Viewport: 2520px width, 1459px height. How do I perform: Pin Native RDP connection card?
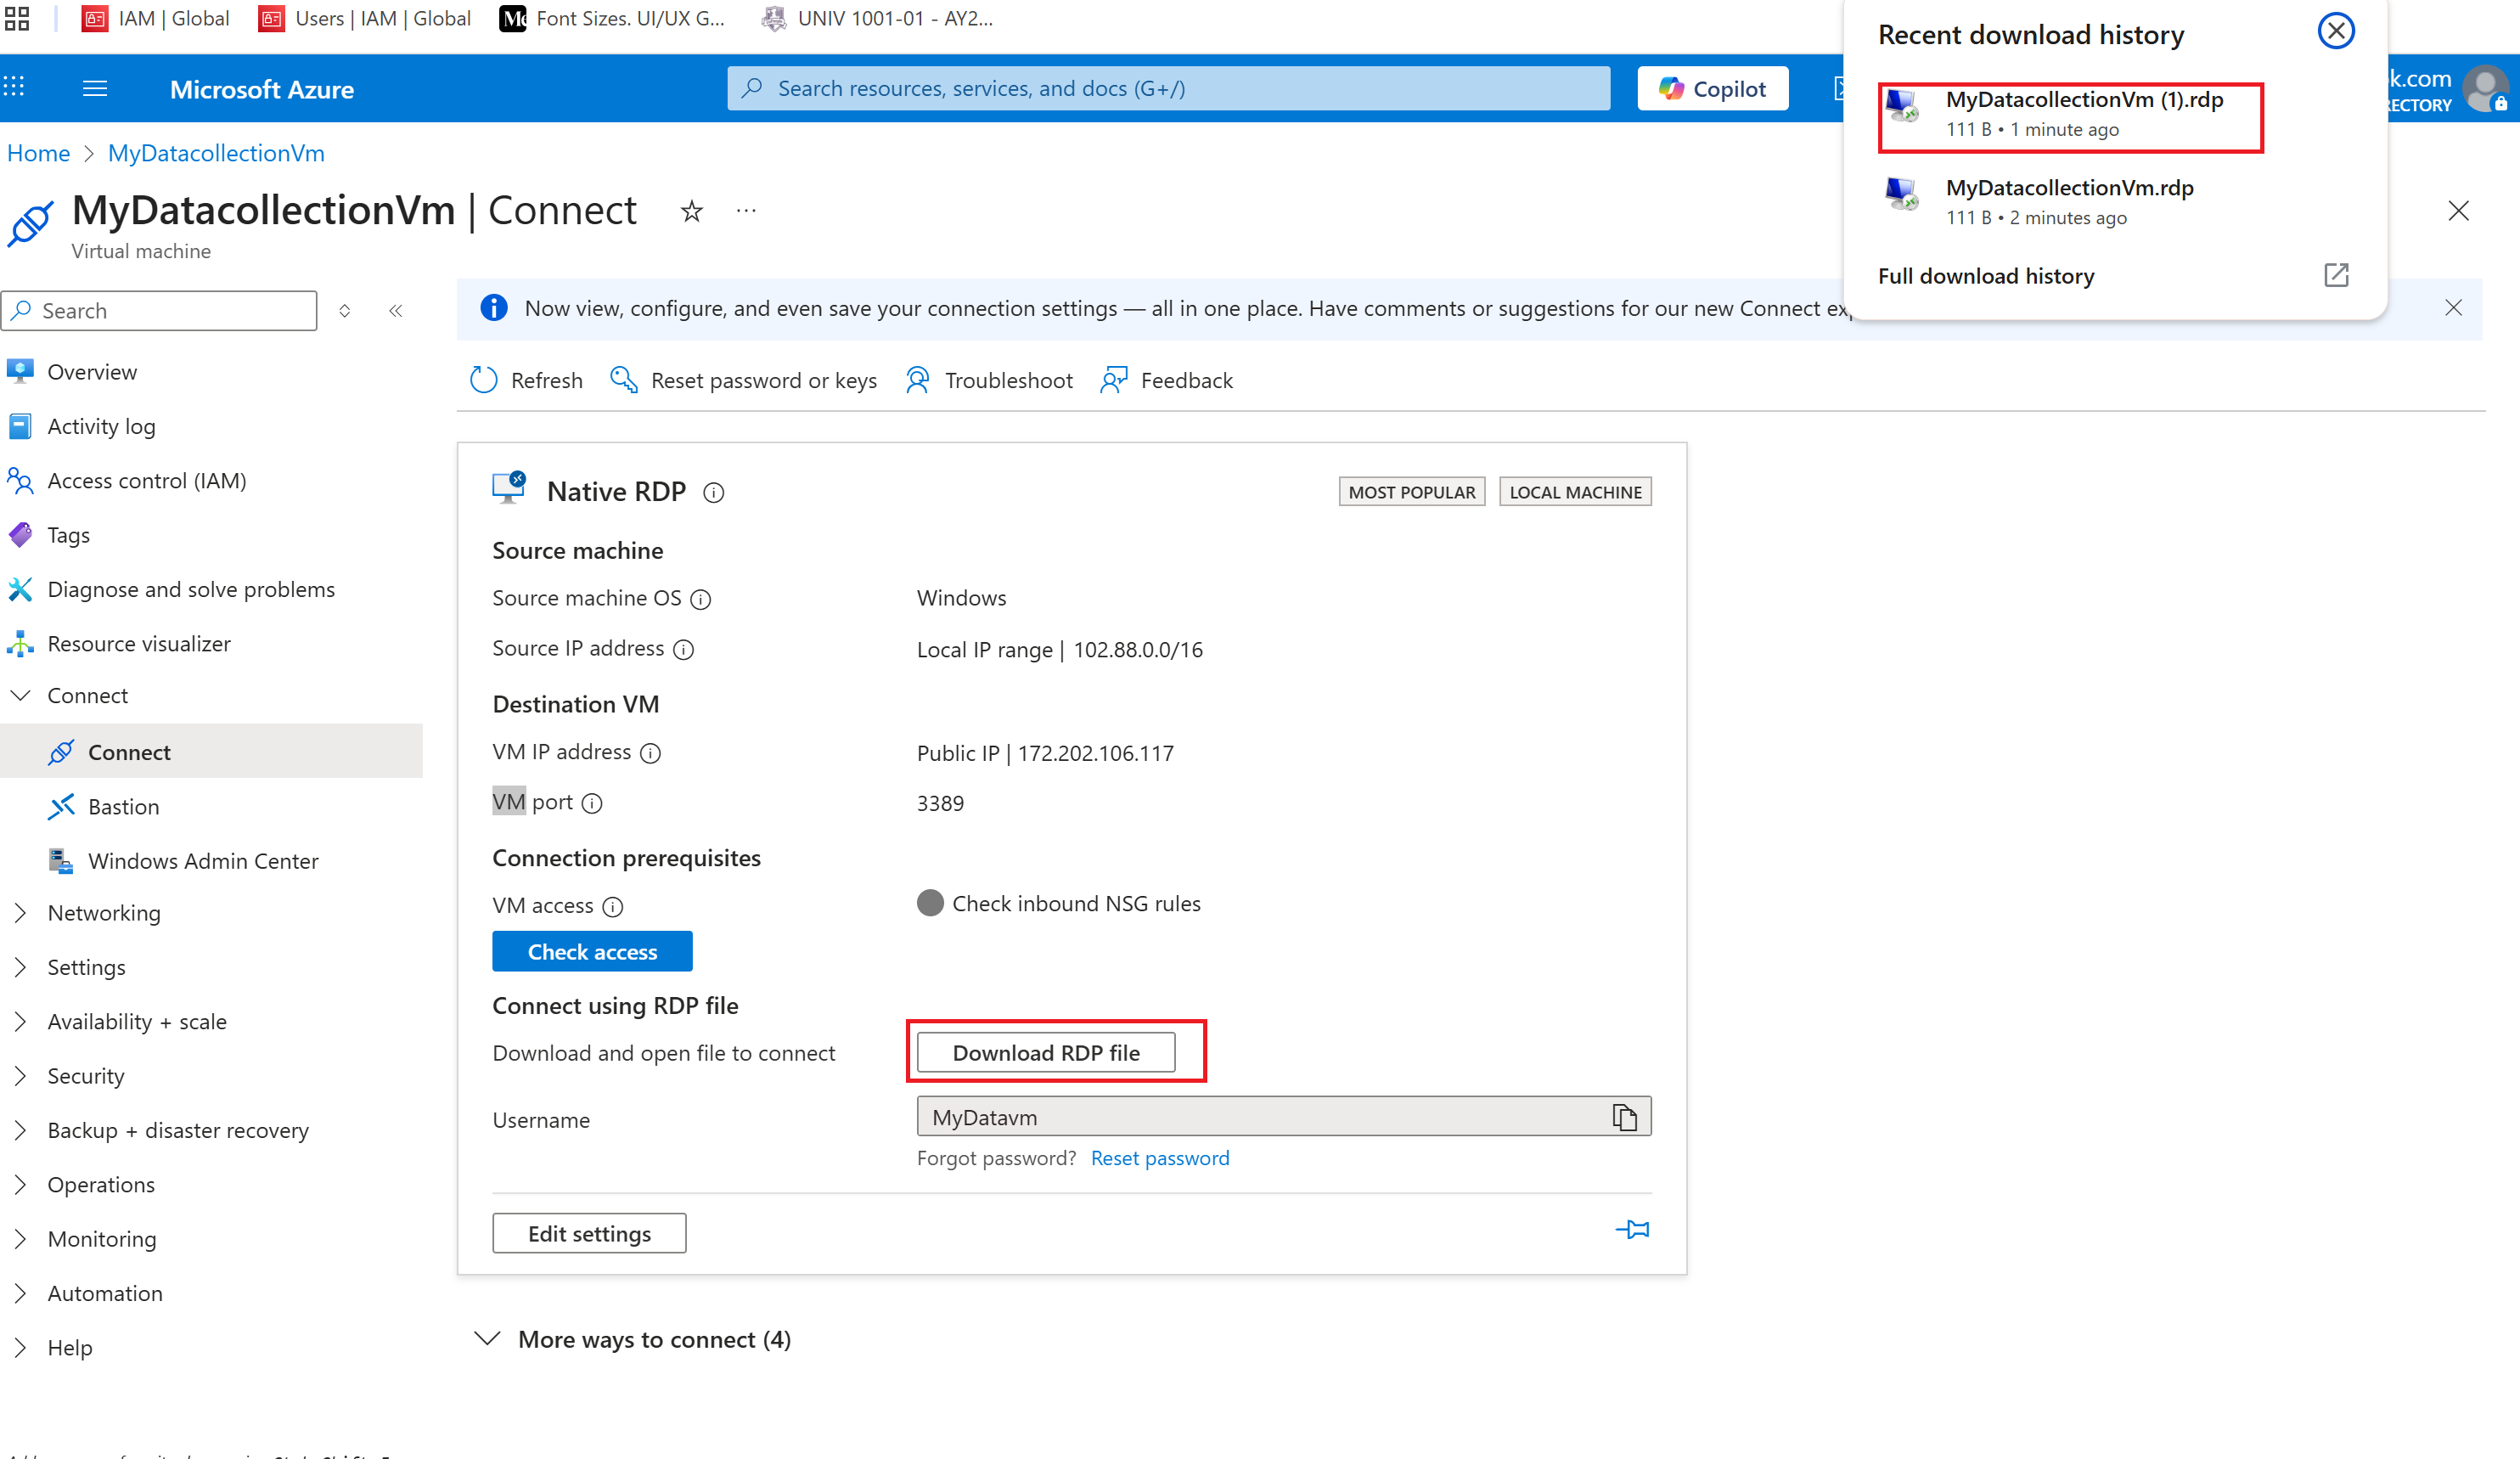tap(1632, 1229)
